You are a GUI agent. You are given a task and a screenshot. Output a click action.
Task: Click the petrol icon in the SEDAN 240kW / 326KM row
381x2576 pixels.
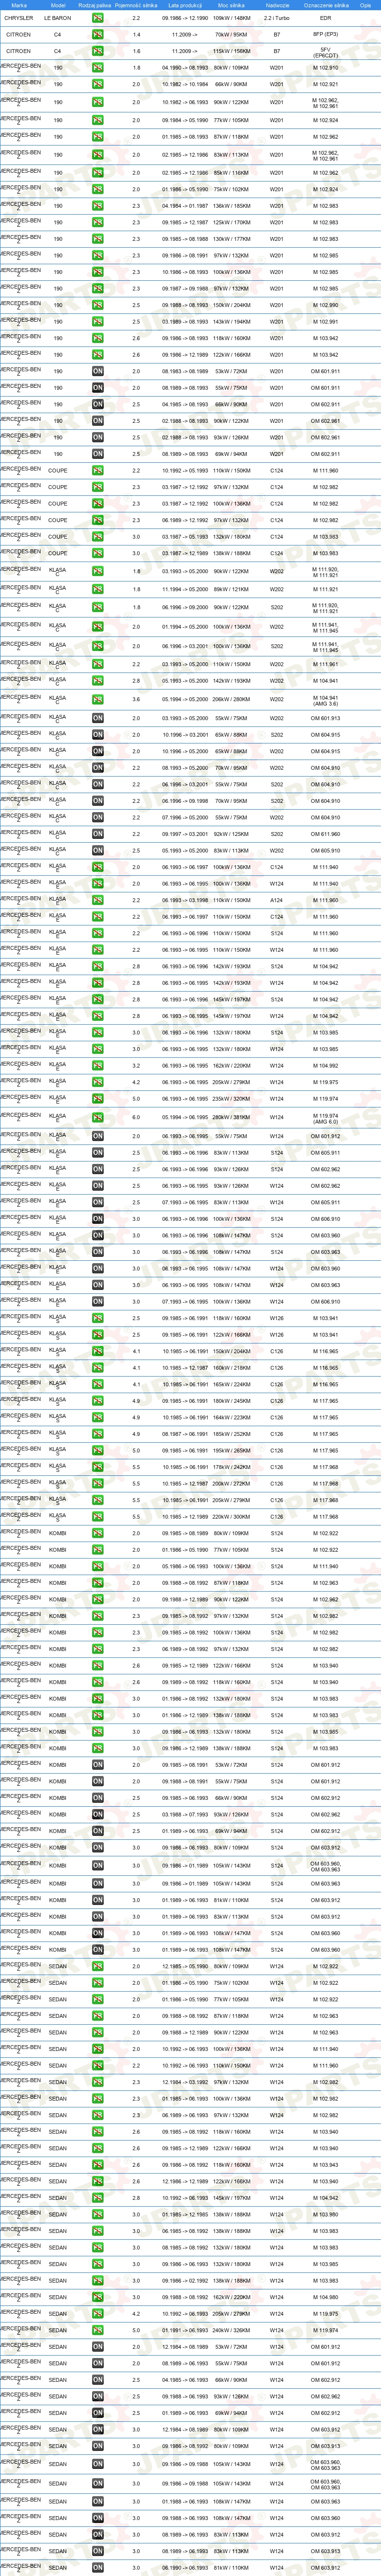click(x=97, y=2330)
